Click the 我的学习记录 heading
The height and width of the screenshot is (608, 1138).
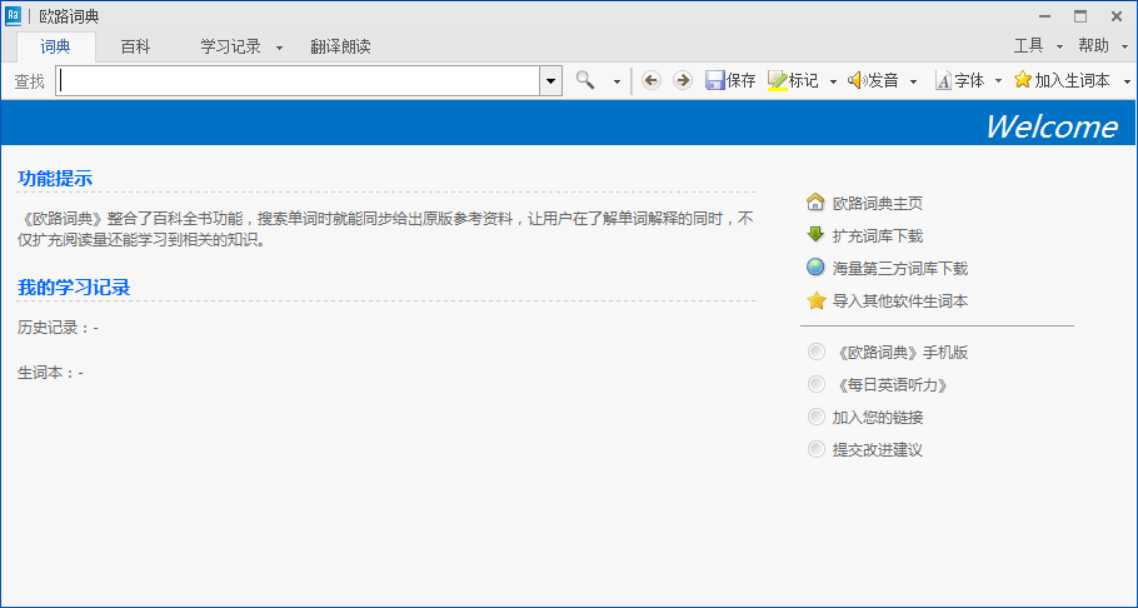pyautogui.click(x=74, y=287)
